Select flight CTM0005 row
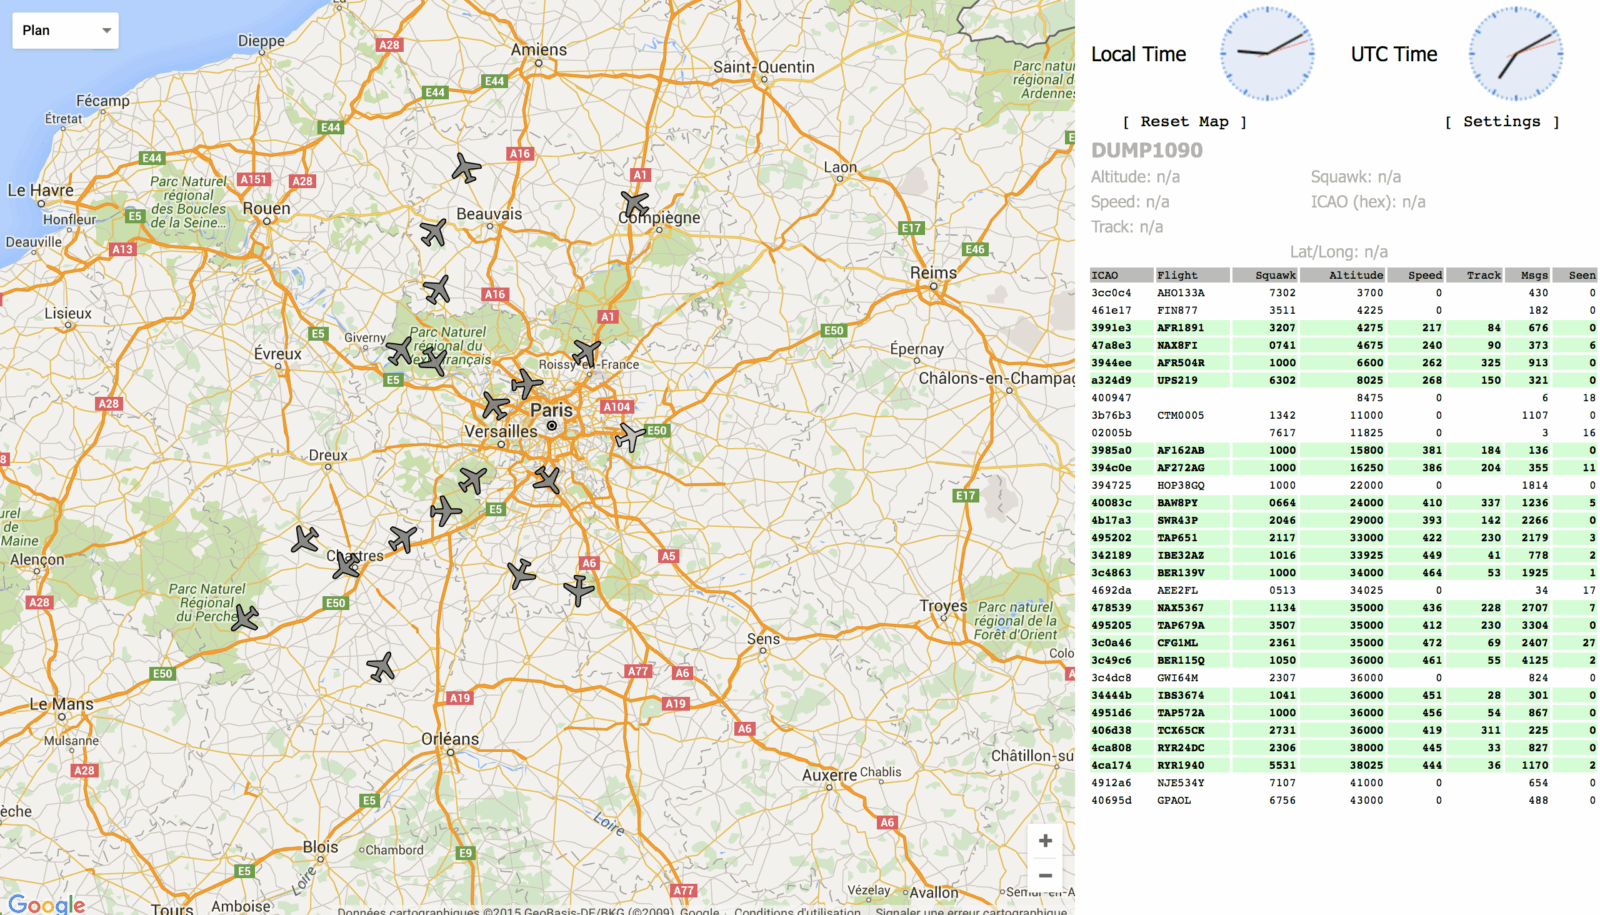This screenshot has height=915, width=1600. pyautogui.click(x=1343, y=415)
